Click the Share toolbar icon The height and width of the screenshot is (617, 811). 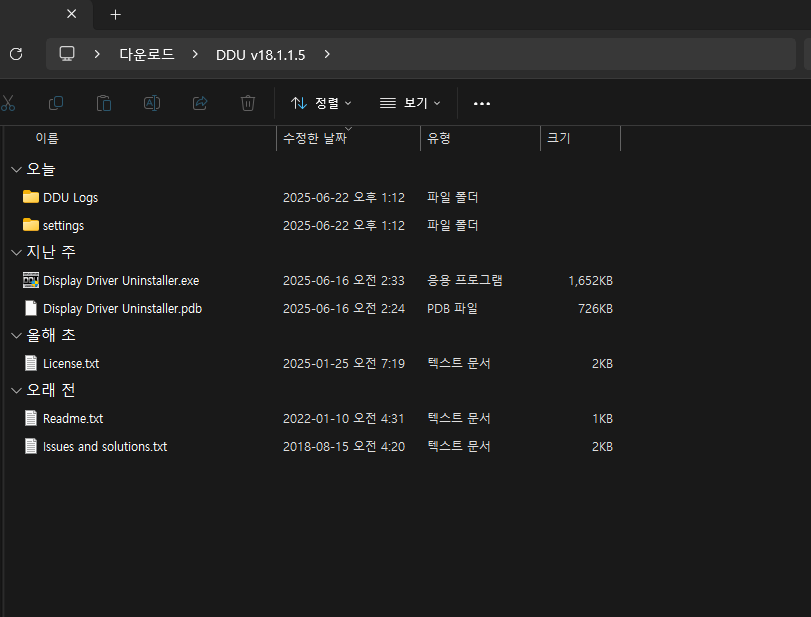[x=200, y=103]
